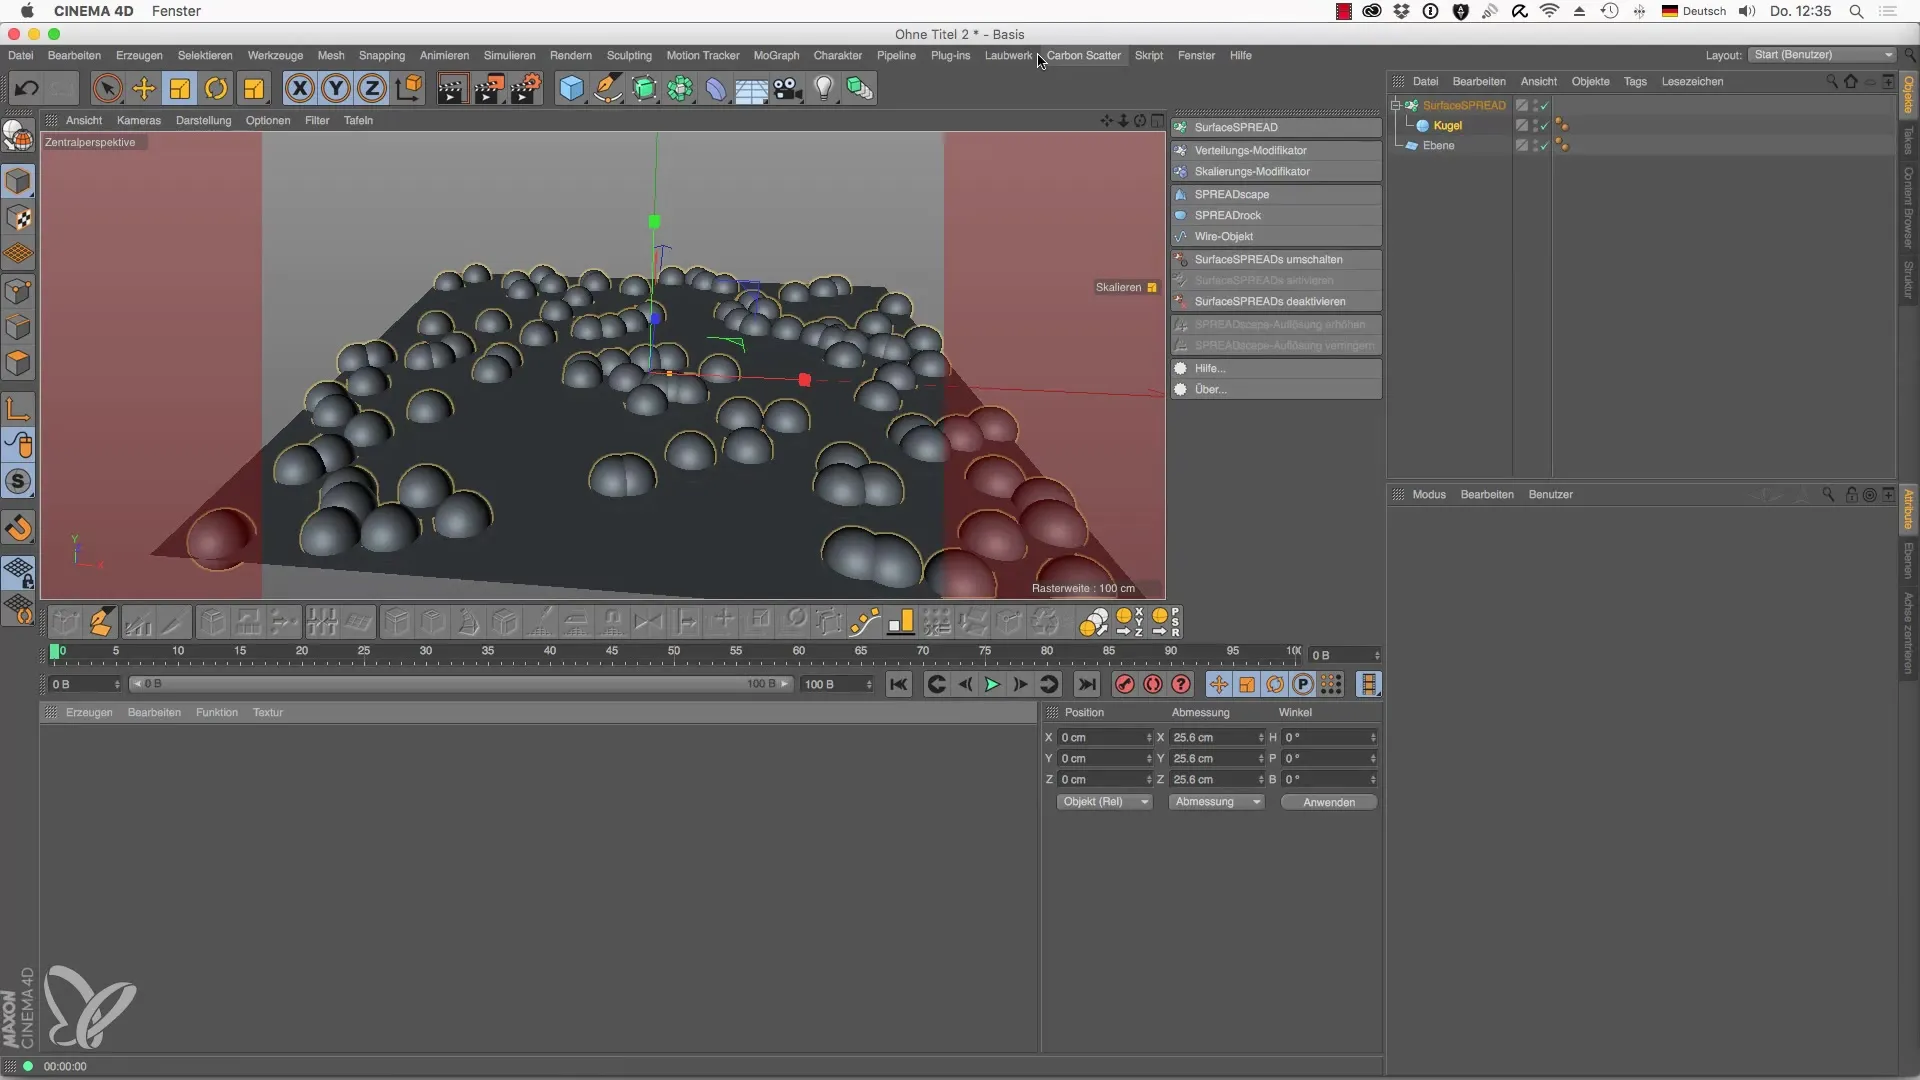Open render settings gear clapperboard icon
This screenshot has width=1920, height=1080.
pyautogui.click(x=525, y=89)
